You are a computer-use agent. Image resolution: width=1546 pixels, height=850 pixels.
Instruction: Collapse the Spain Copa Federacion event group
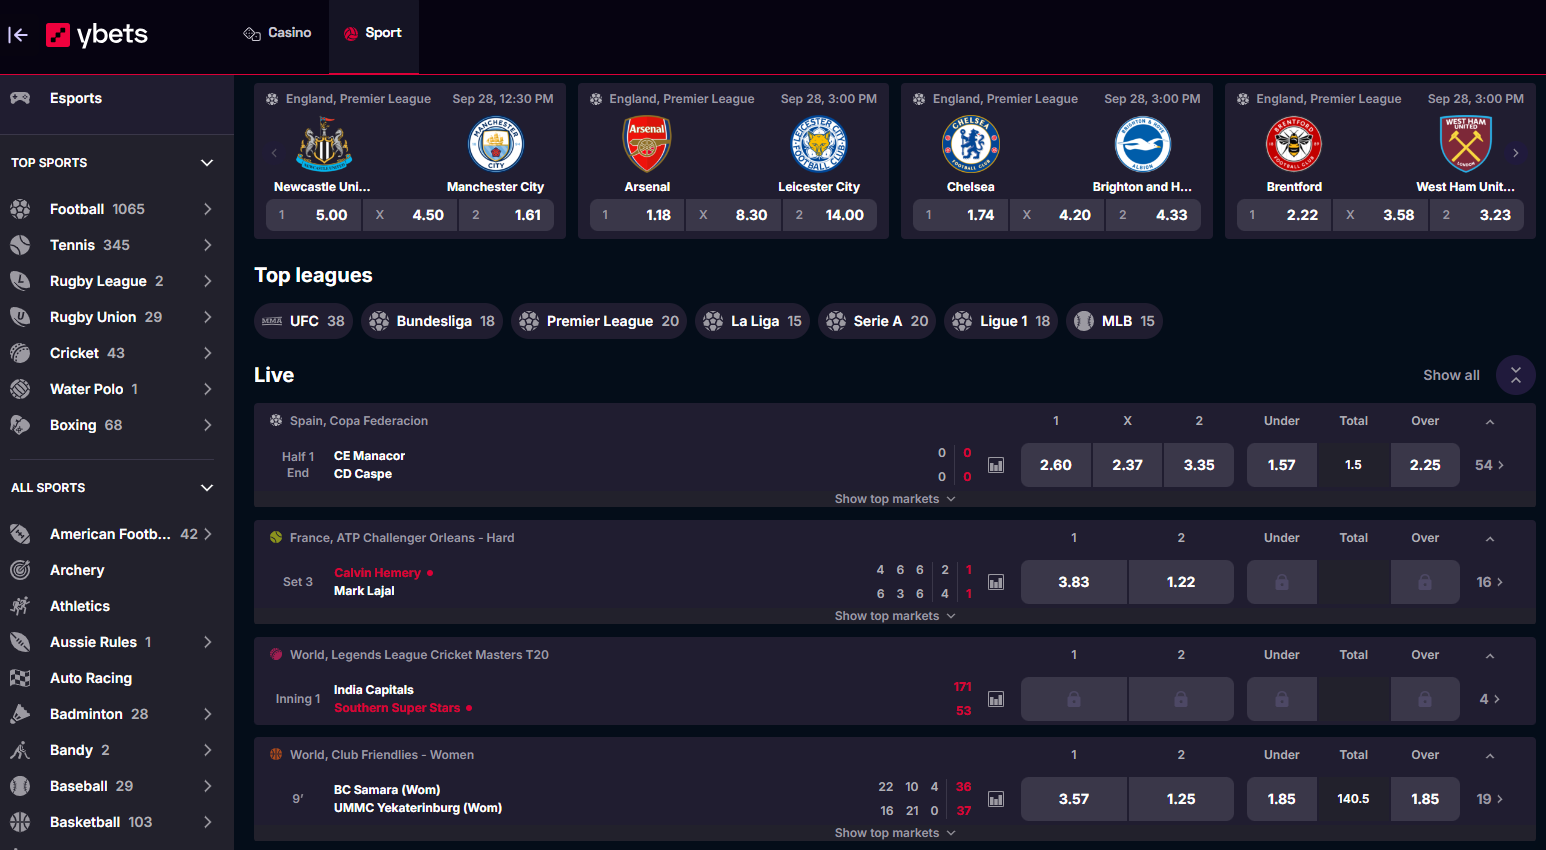[x=1490, y=422]
